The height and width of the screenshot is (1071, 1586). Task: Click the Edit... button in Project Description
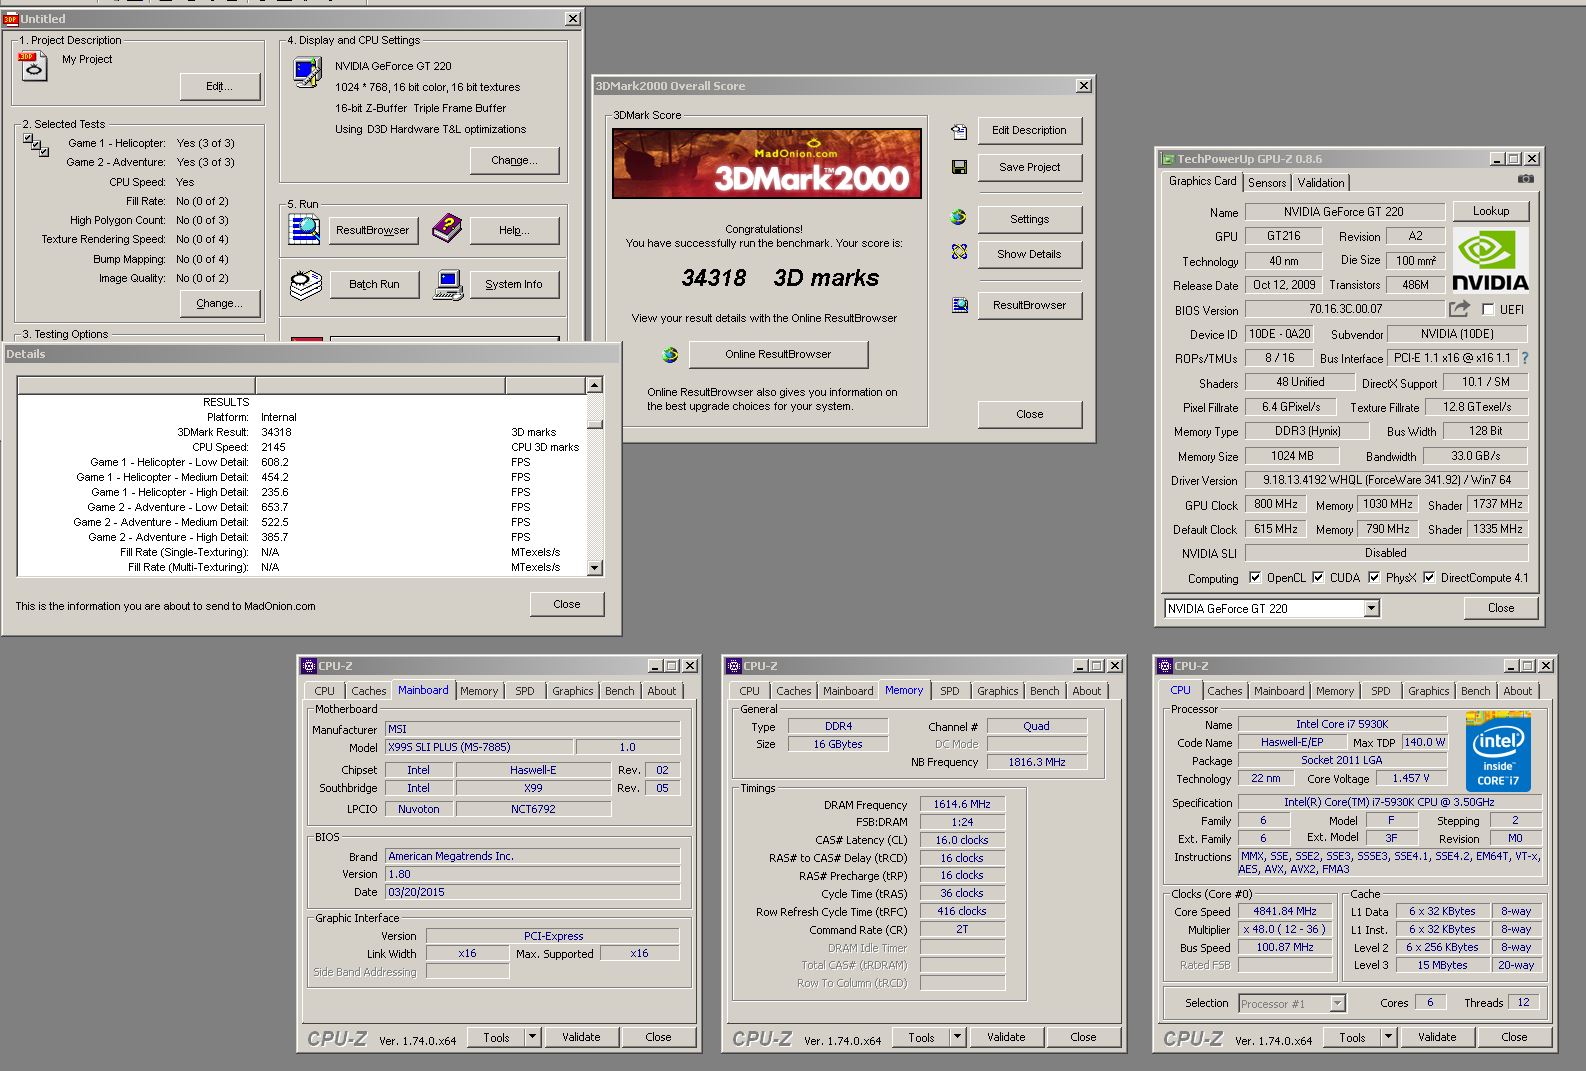click(220, 87)
